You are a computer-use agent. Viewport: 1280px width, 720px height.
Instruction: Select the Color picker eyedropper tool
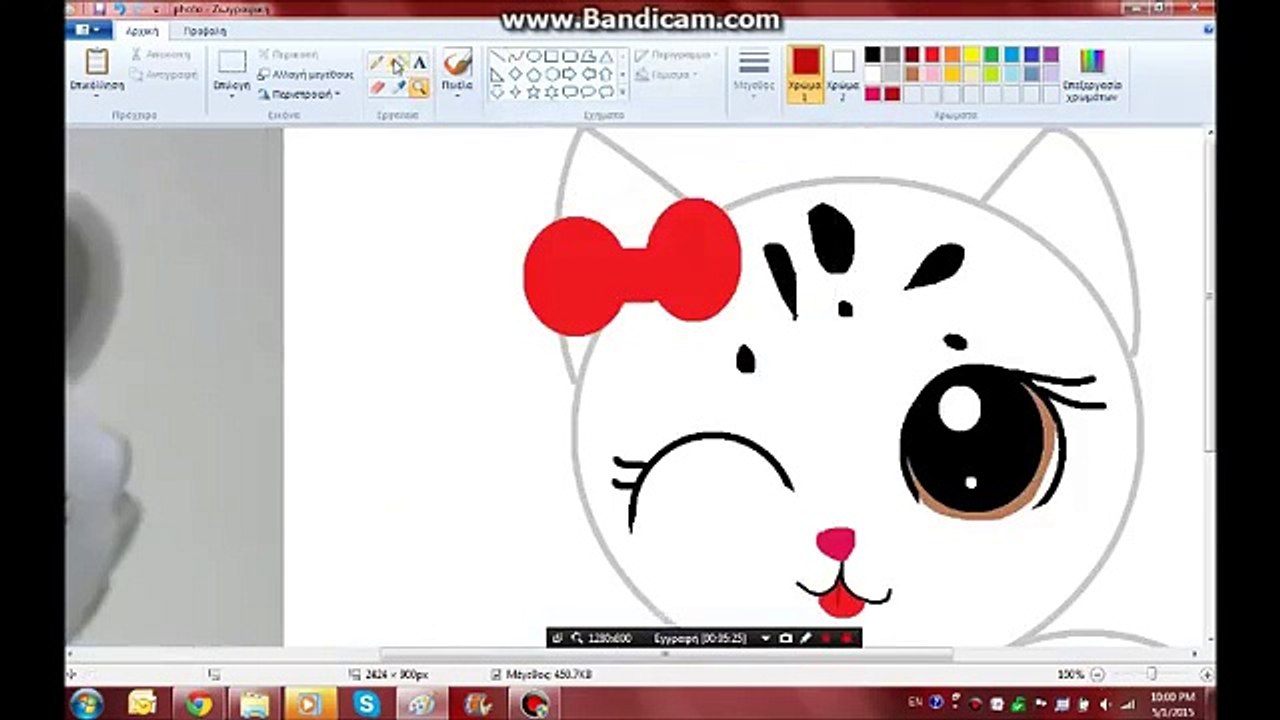pos(398,88)
